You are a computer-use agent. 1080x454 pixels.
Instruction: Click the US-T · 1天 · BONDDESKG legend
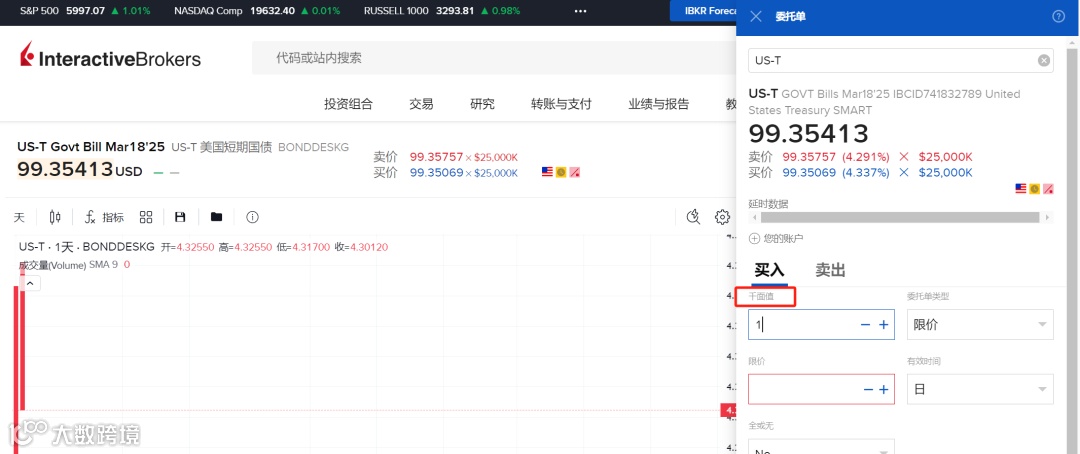point(86,247)
